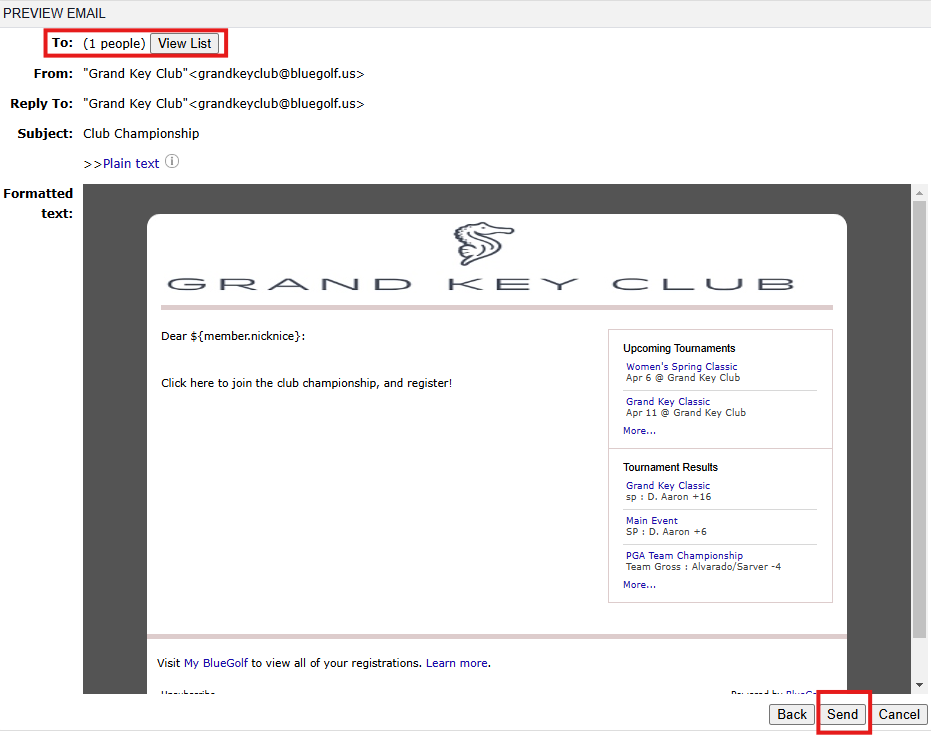Open Women's Spring Classic tournament link

coord(682,366)
